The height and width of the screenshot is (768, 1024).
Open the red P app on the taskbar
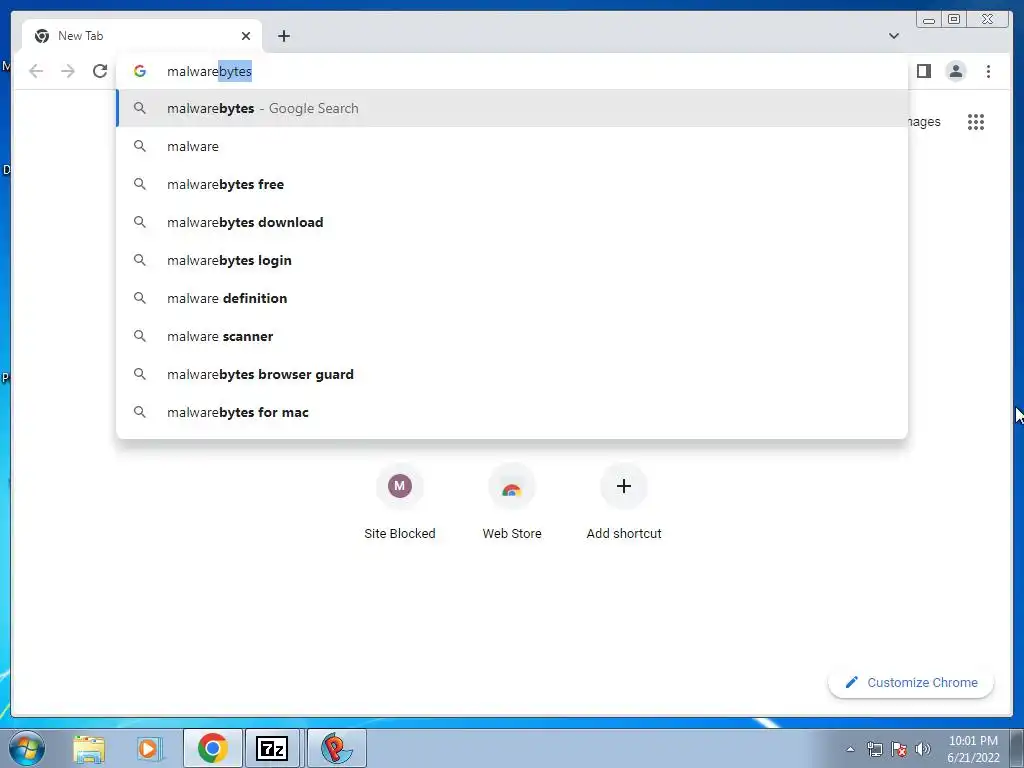tap(336, 748)
